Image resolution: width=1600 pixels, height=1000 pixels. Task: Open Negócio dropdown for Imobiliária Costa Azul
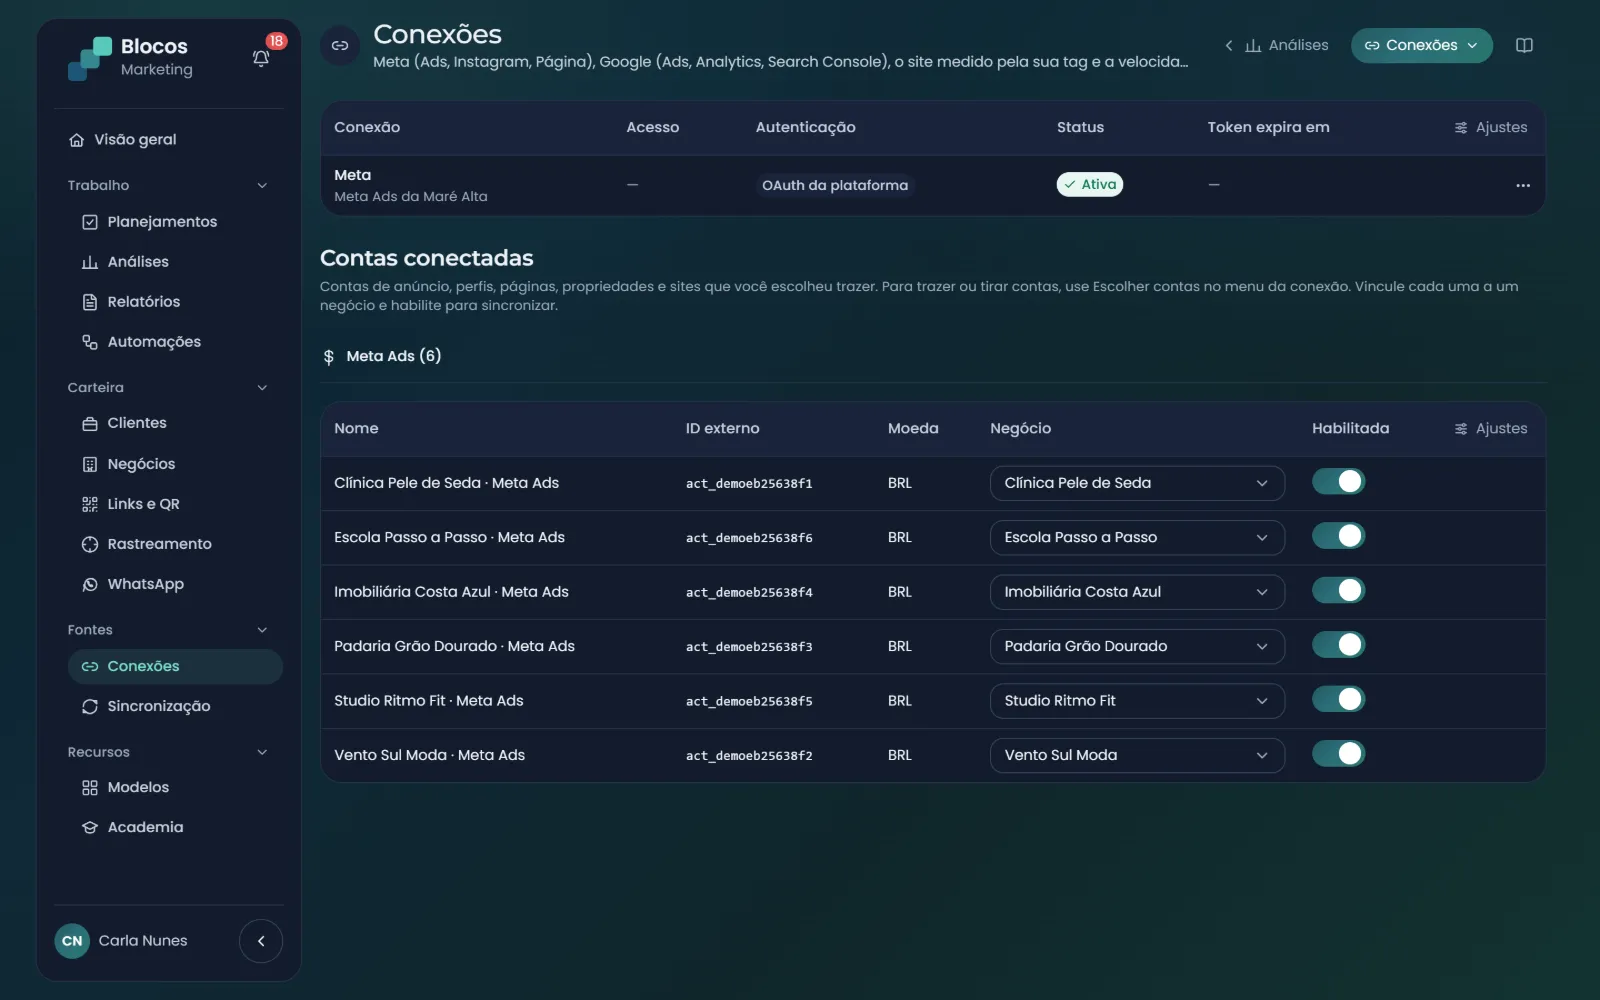1137,592
